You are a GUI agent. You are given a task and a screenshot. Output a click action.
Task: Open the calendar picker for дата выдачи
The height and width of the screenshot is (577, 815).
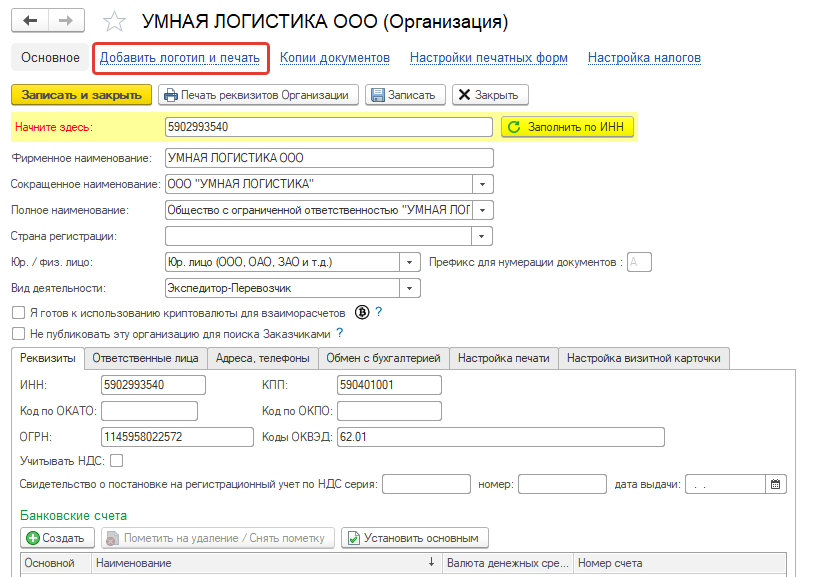[775, 484]
